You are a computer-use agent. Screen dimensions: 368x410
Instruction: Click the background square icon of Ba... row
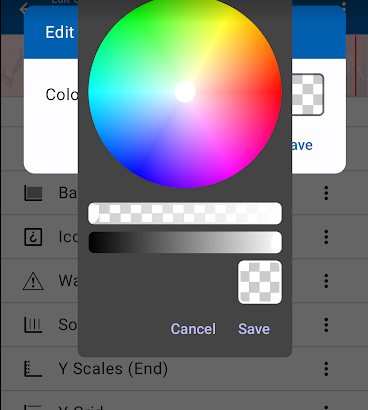click(33, 193)
